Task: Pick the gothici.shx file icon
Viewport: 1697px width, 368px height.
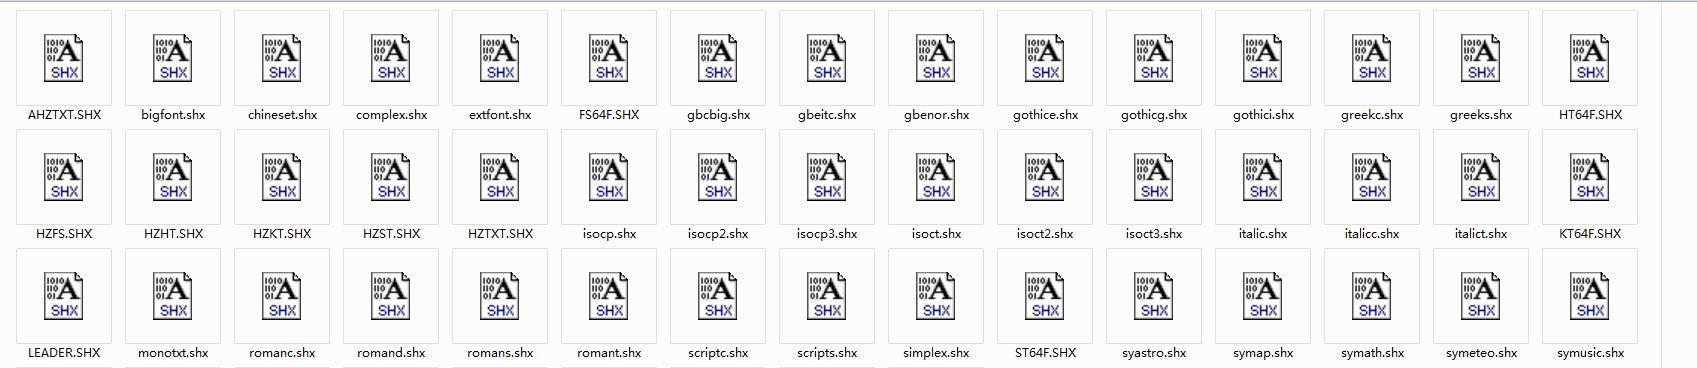Action: (1263, 58)
